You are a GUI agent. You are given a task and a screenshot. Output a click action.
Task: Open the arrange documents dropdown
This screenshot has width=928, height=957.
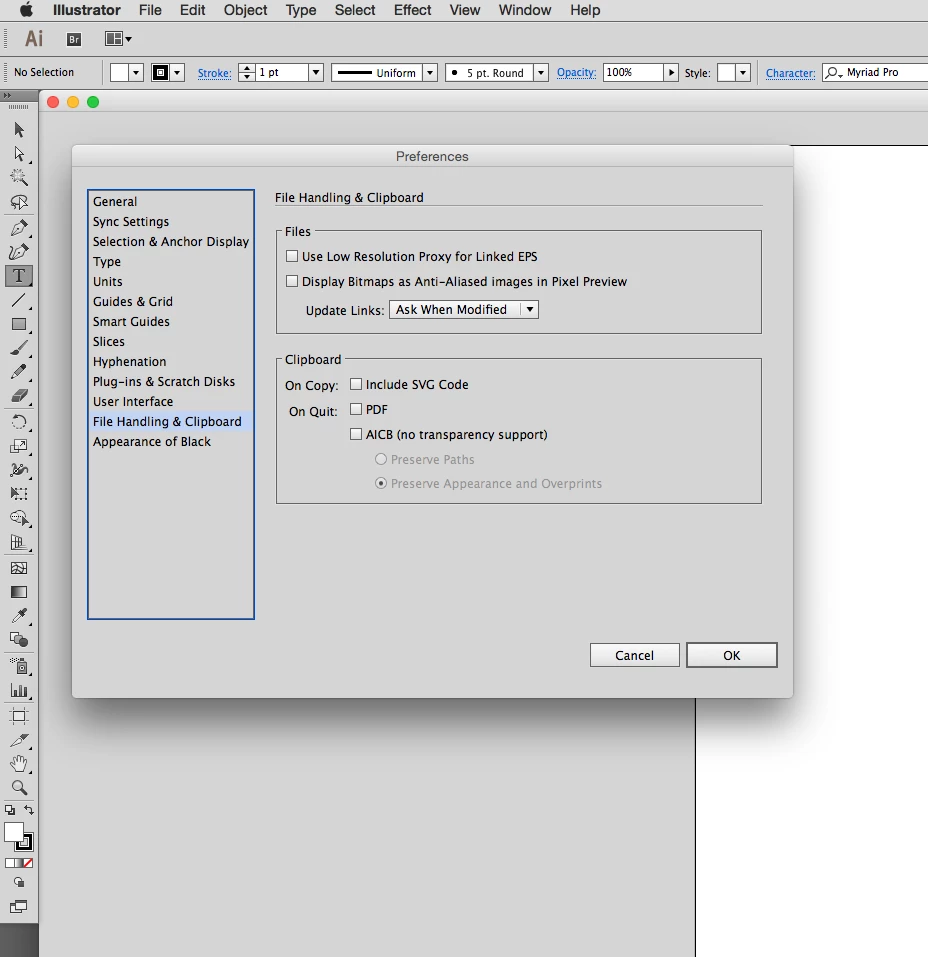tap(118, 39)
